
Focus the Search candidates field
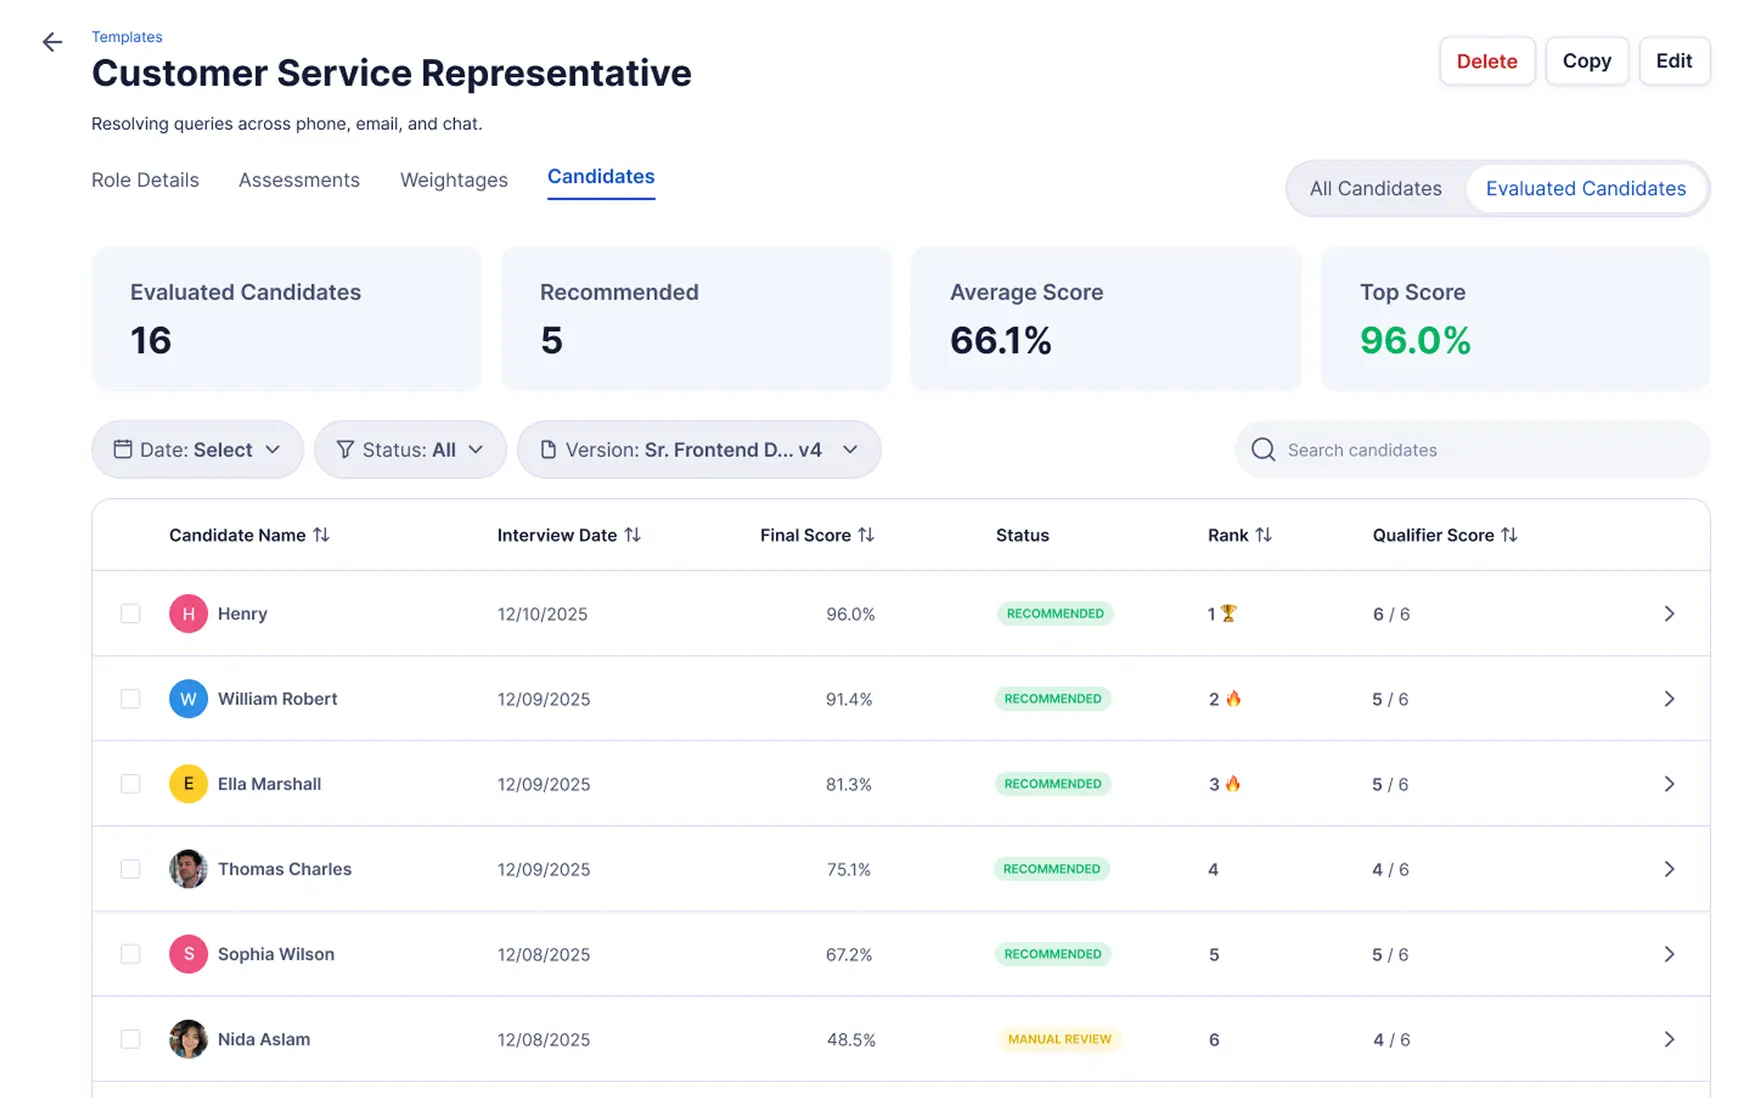[1480, 450]
